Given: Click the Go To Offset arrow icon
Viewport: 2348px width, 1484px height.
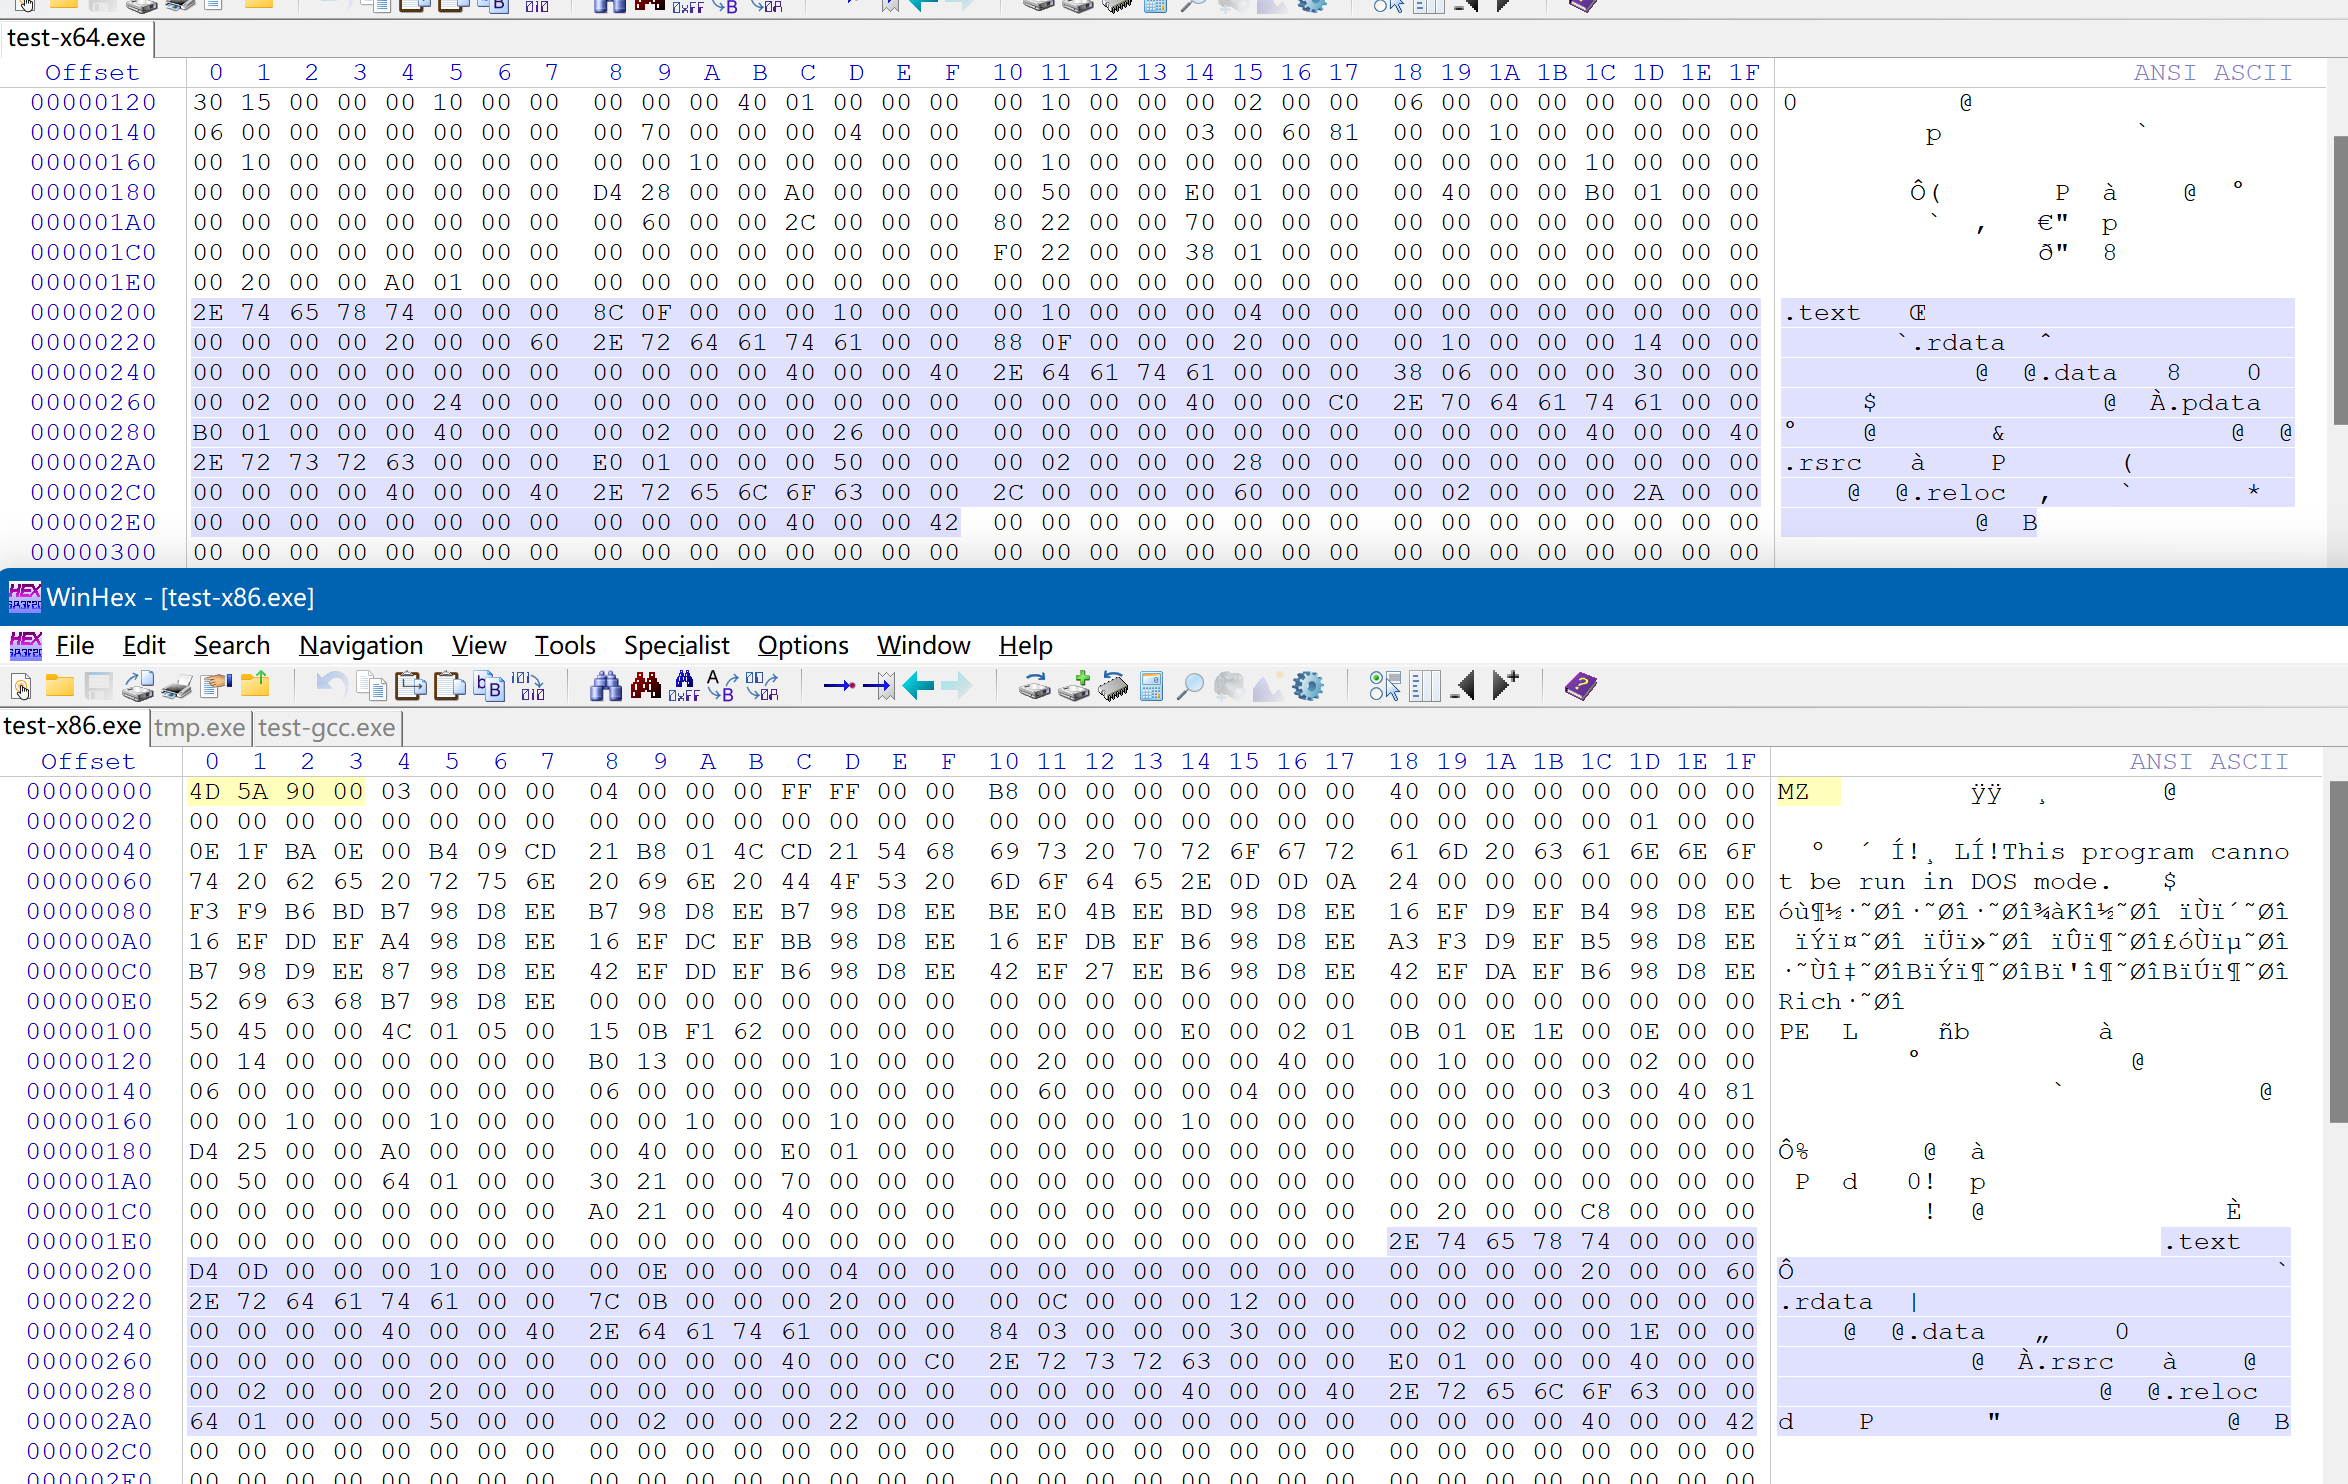Looking at the screenshot, I should tap(839, 686).
